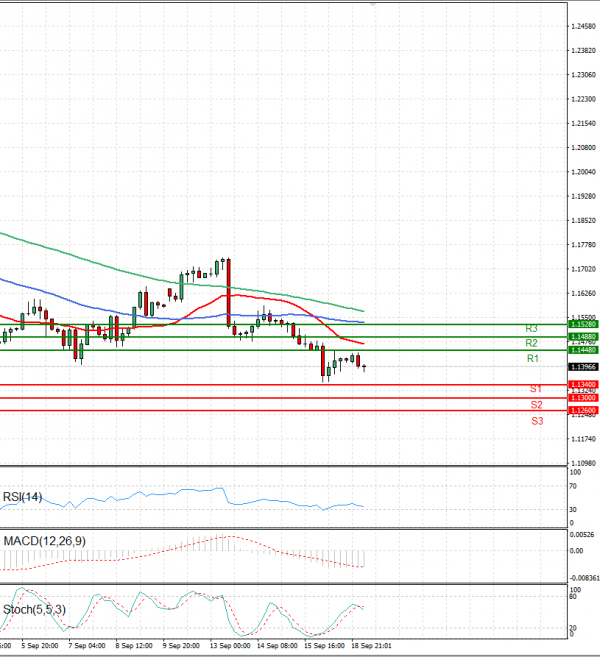Click the RSI 70 level value
This screenshot has height=657, width=600.
tap(573, 486)
